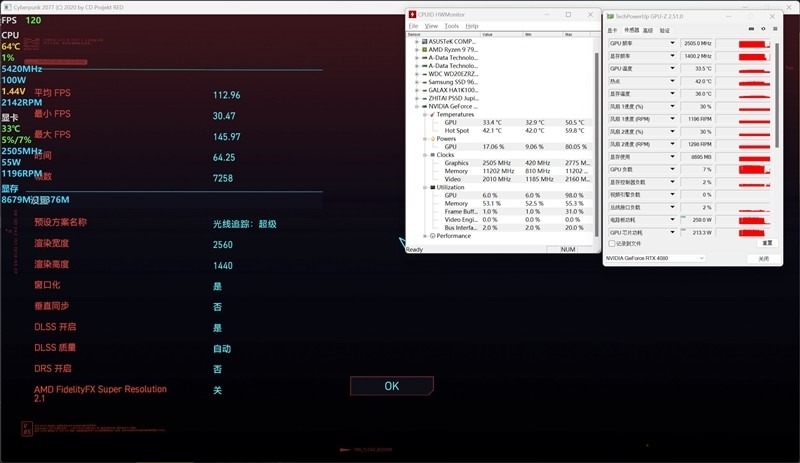Click the 2505.0 MHz value field in GPU-Z

click(x=696, y=43)
